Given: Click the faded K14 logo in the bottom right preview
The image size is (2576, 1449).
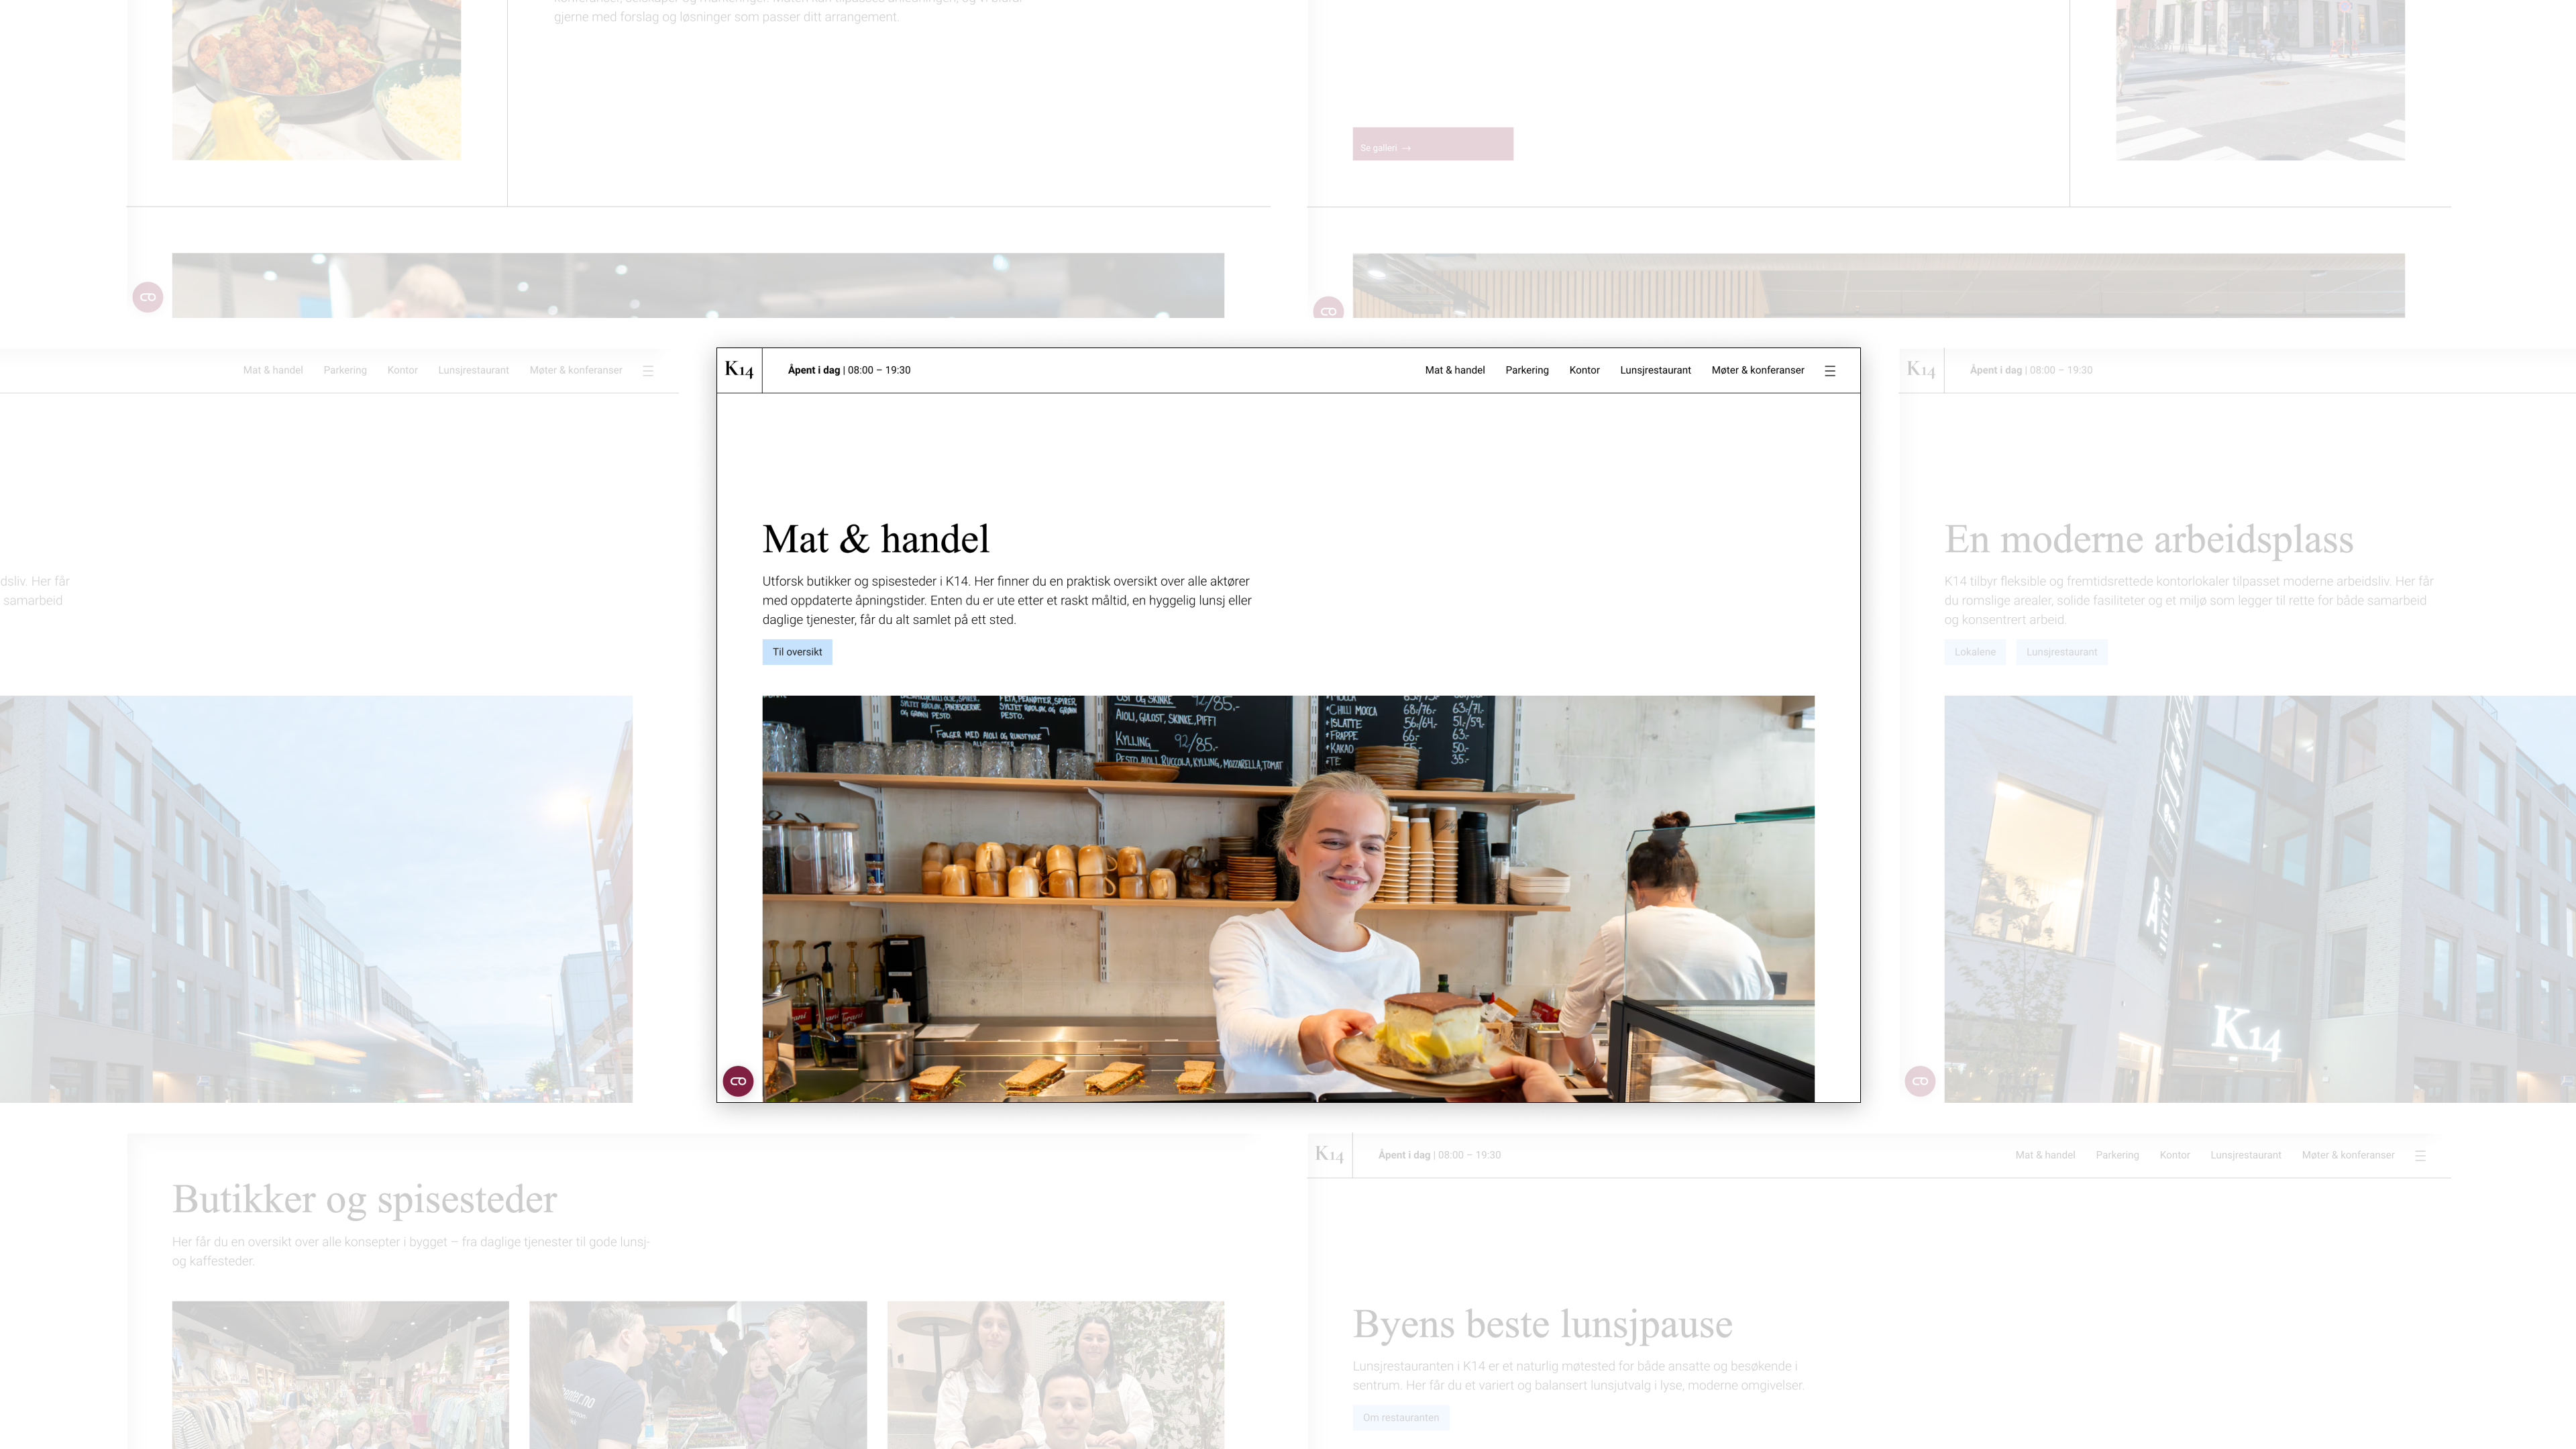Looking at the screenshot, I should (x=1329, y=1155).
